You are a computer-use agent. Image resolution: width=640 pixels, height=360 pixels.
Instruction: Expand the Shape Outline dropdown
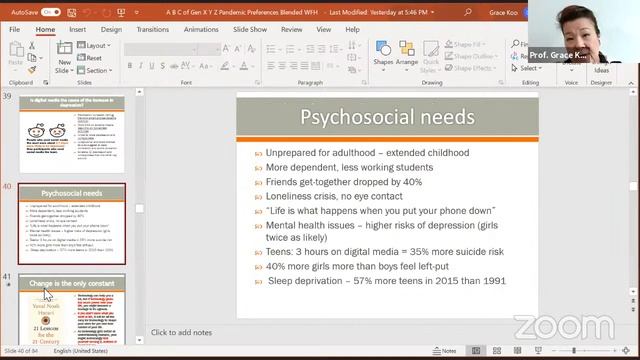[x=471, y=56]
